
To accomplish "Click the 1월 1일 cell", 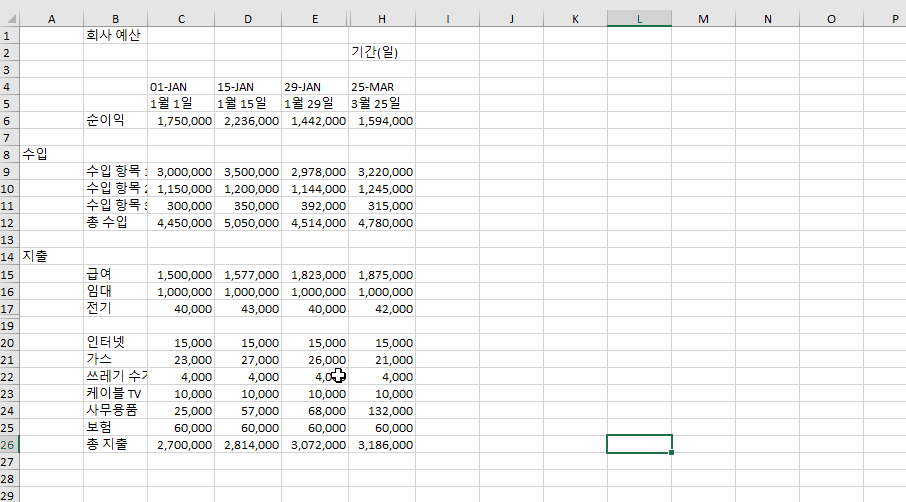I will 181,103.
